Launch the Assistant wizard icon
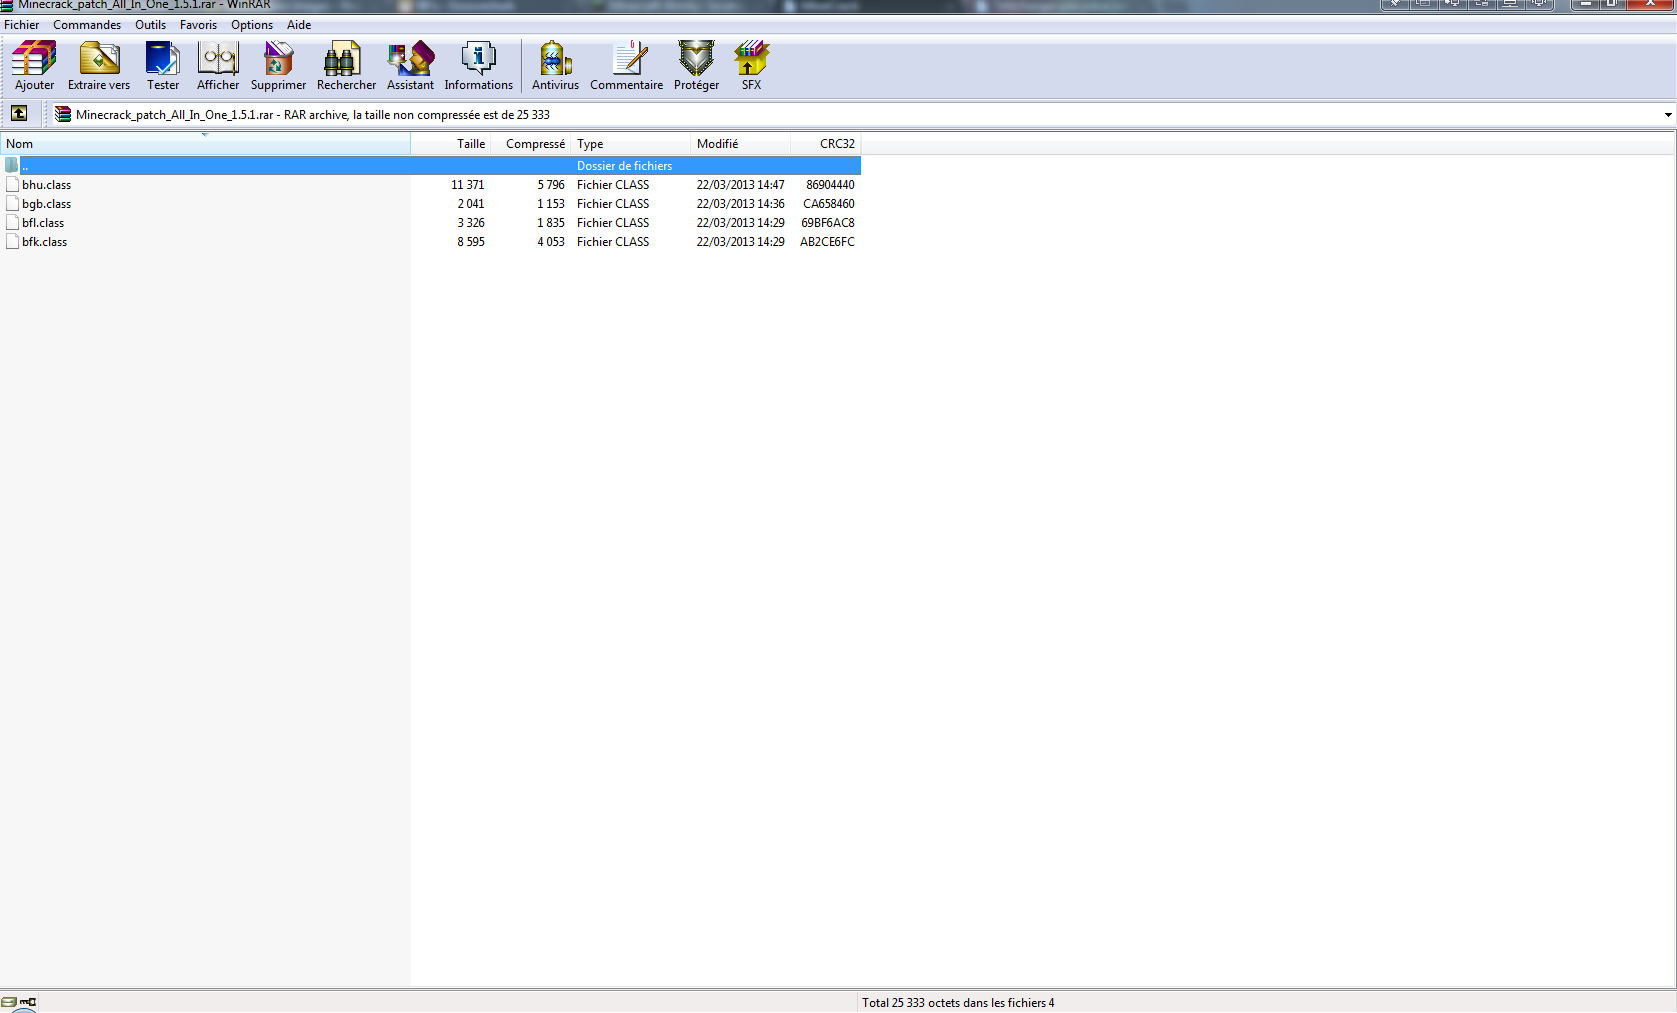This screenshot has width=1677, height=1013. pos(410,65)
